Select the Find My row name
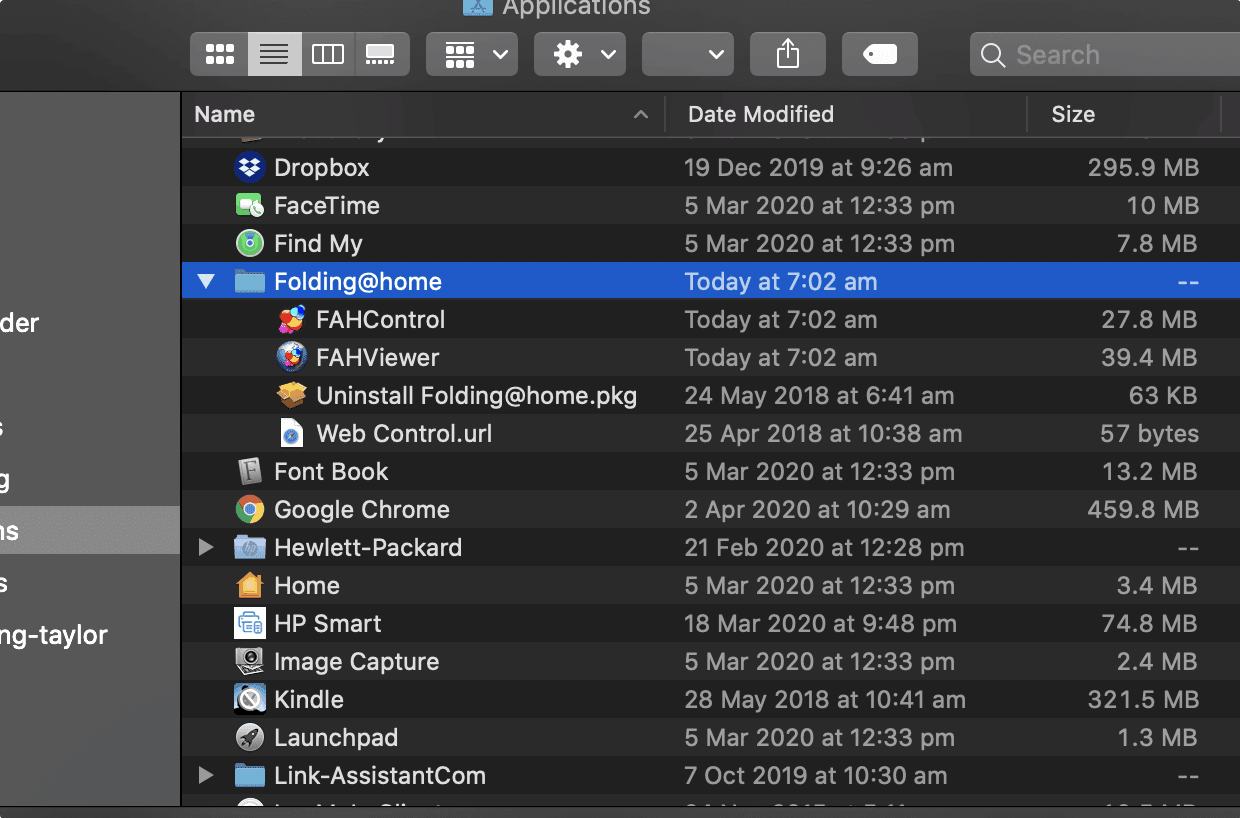 [x=318, y=243]
